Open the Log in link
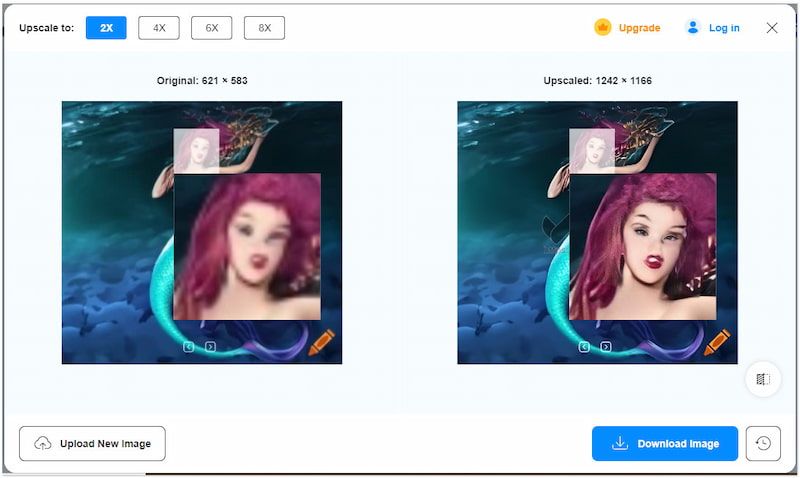 pyautogui.click(x=724, y=28)
